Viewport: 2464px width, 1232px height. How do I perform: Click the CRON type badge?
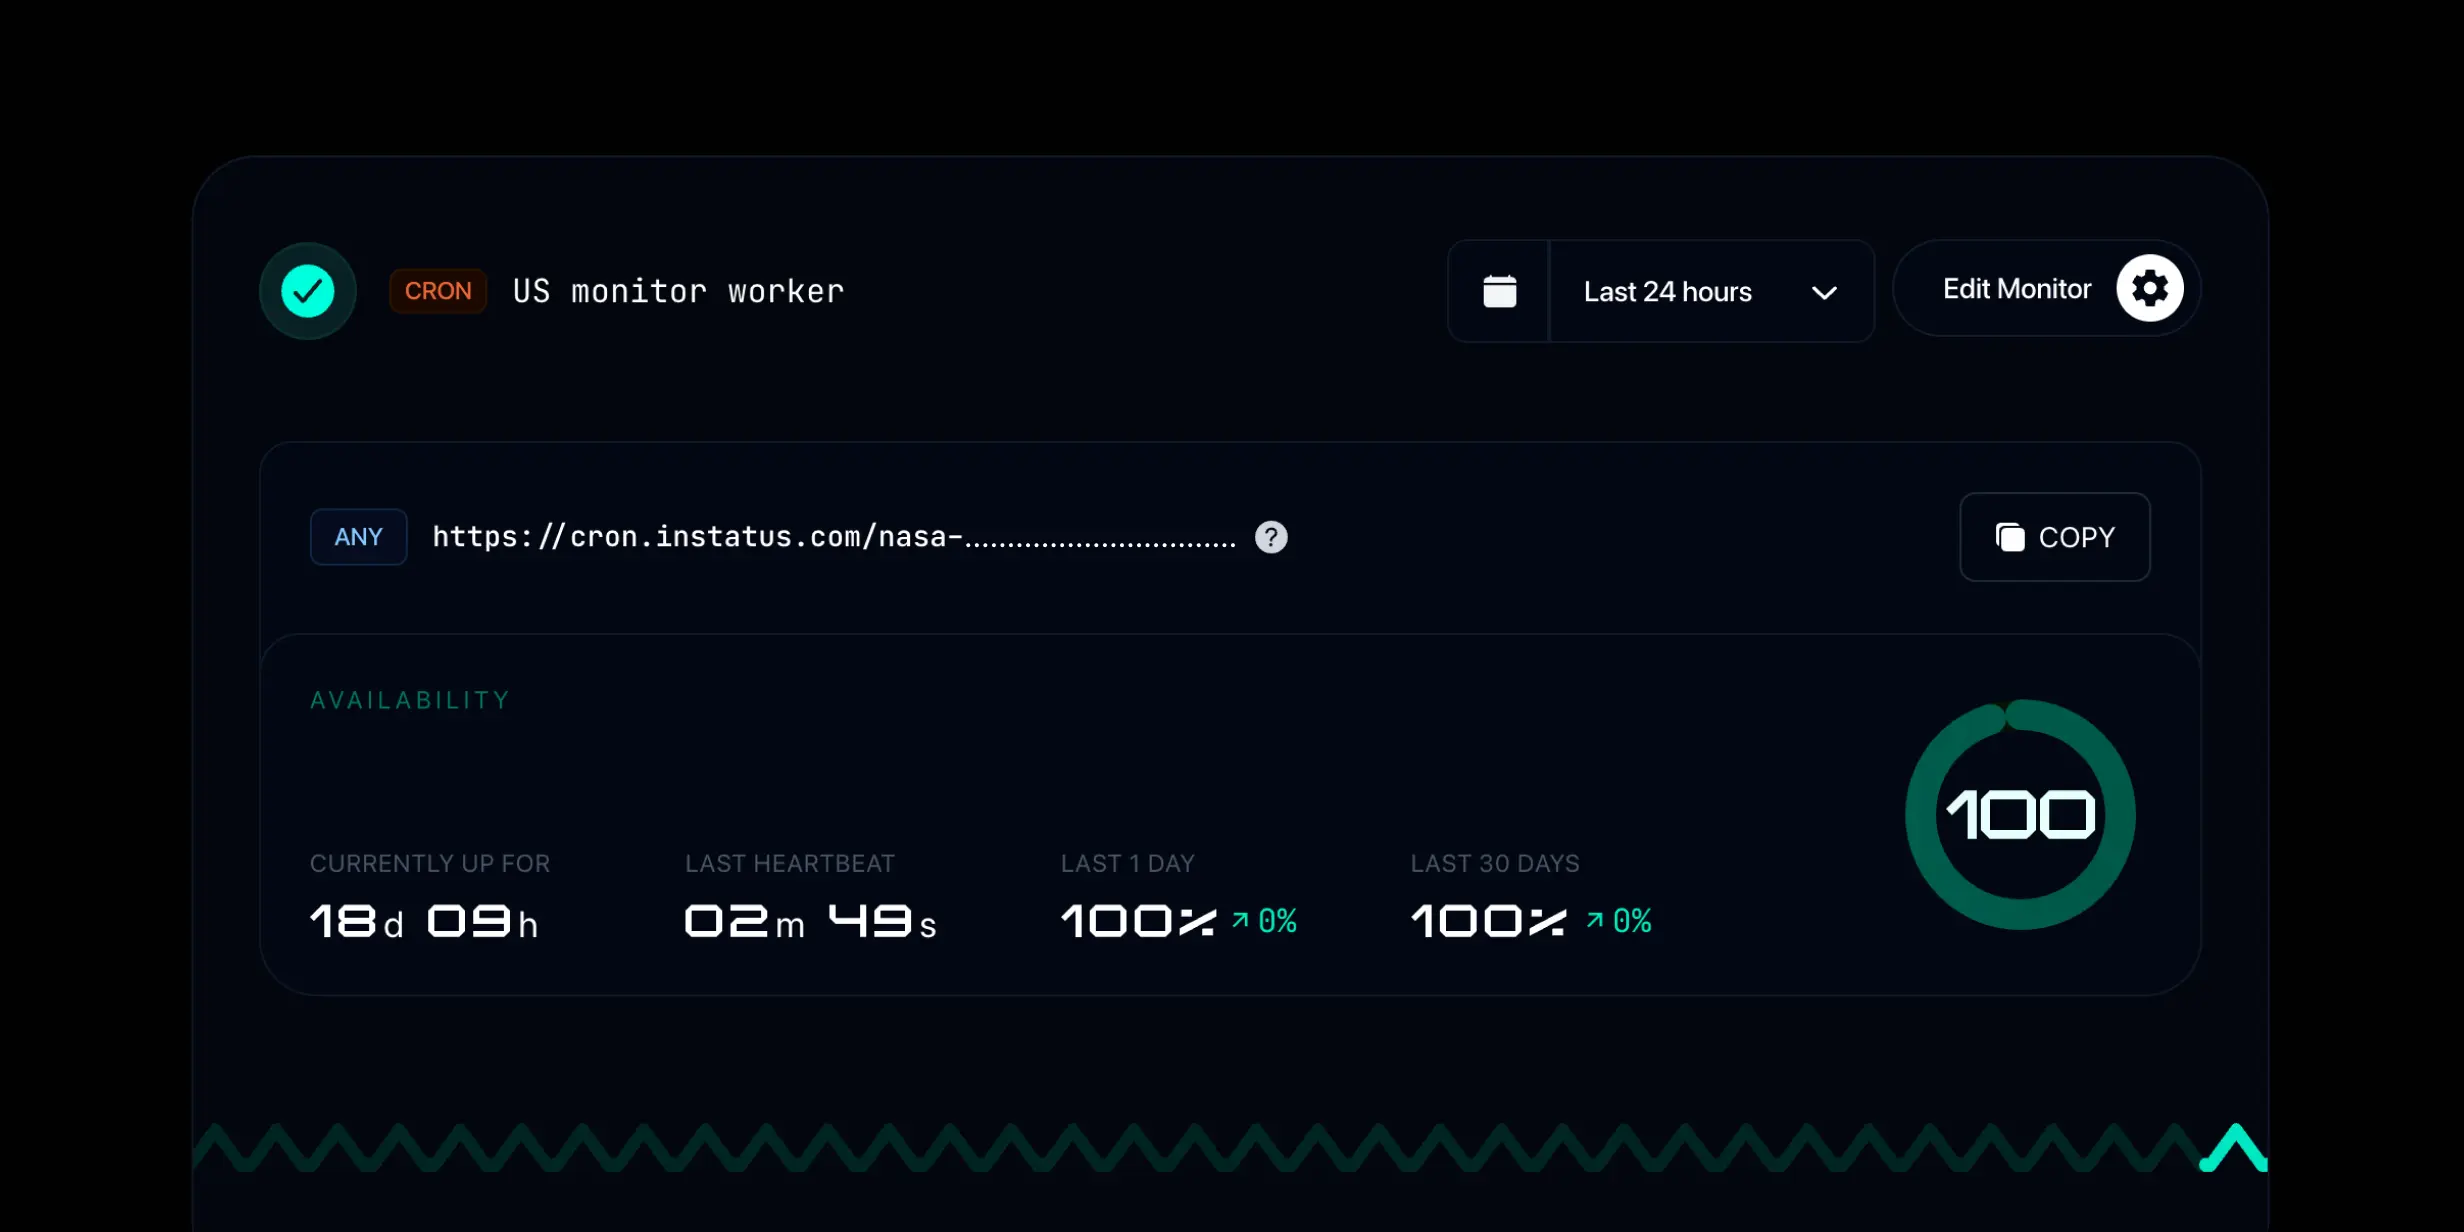coord(438,291)
